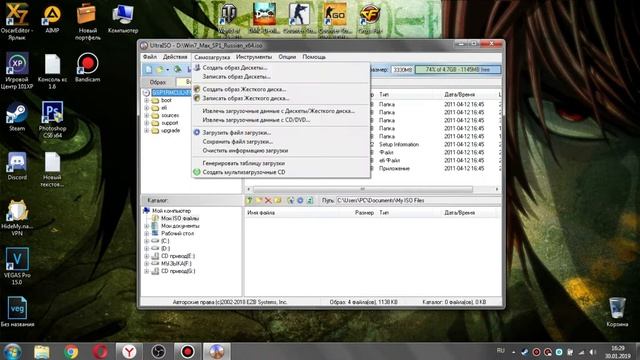Open Photoshop CS6 x64 desktop shortcut
The image size is (640, 360).
coord(52,120)
